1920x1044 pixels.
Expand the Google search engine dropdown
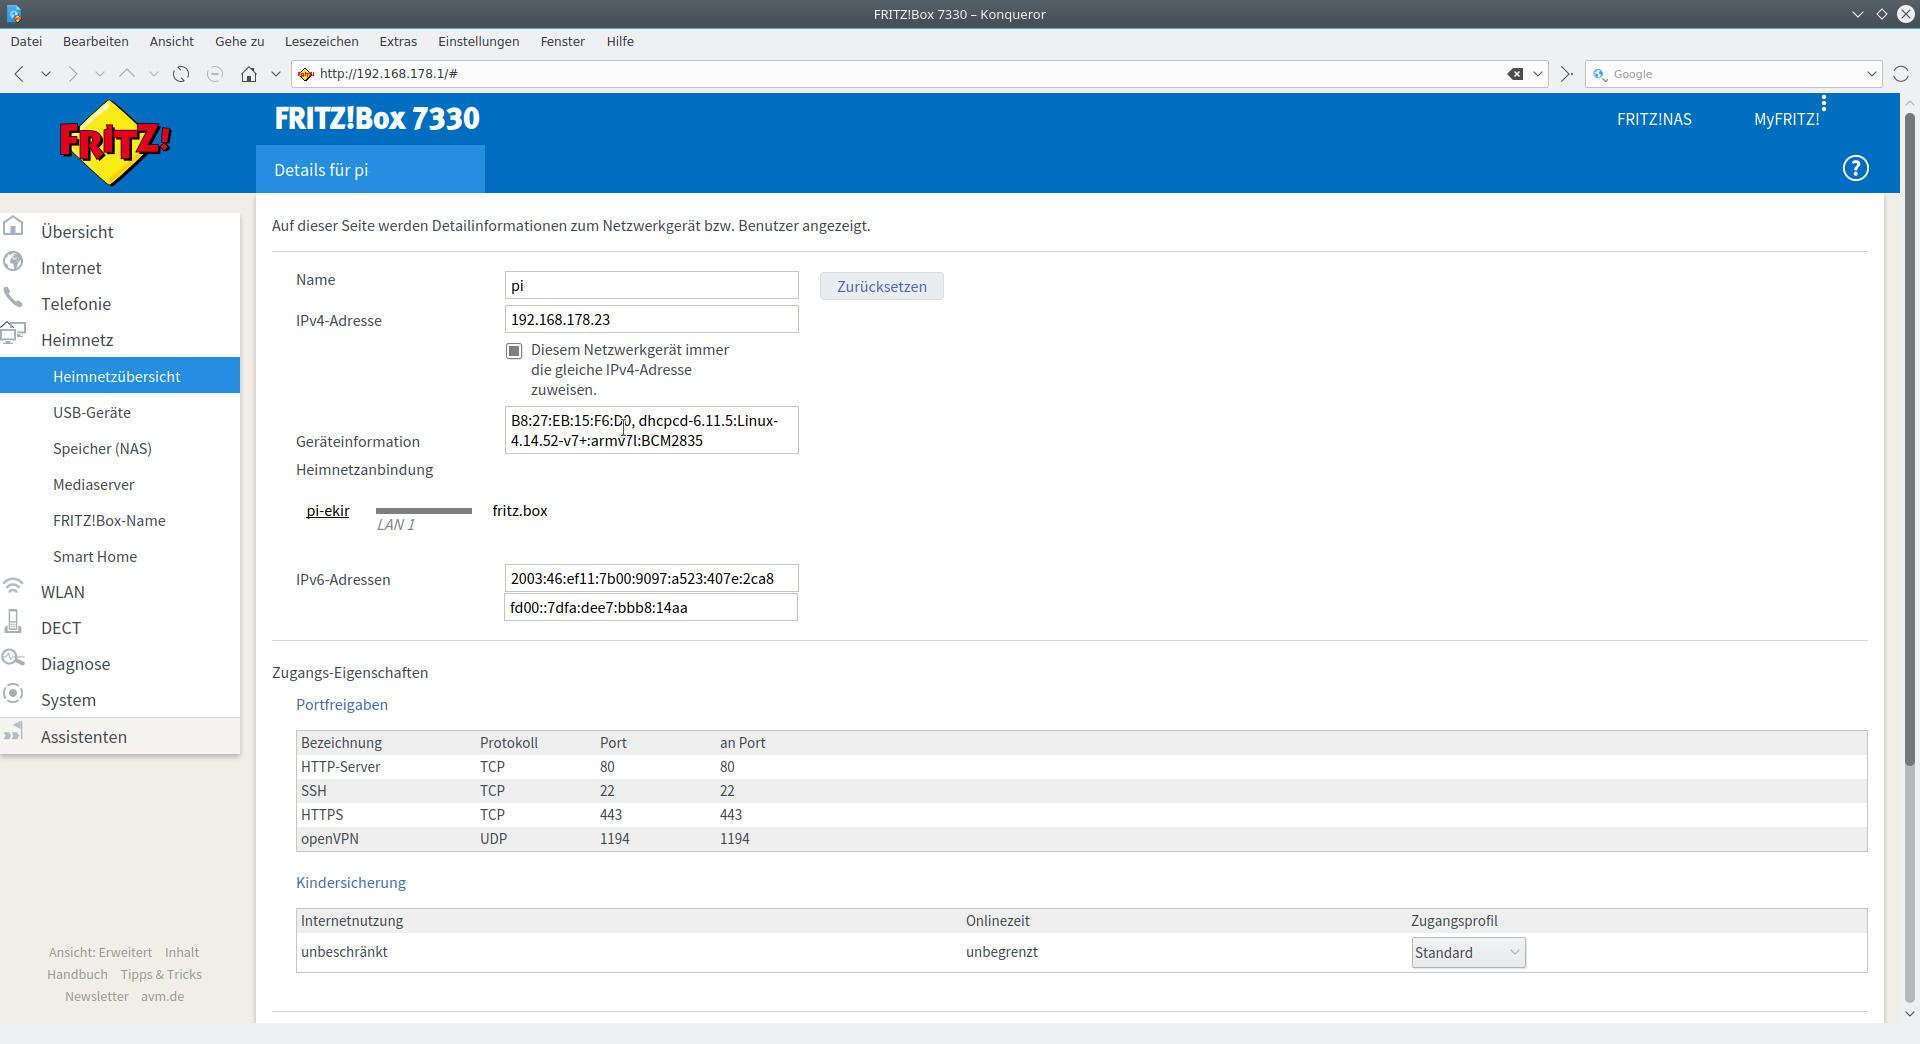click(1871, 74)
